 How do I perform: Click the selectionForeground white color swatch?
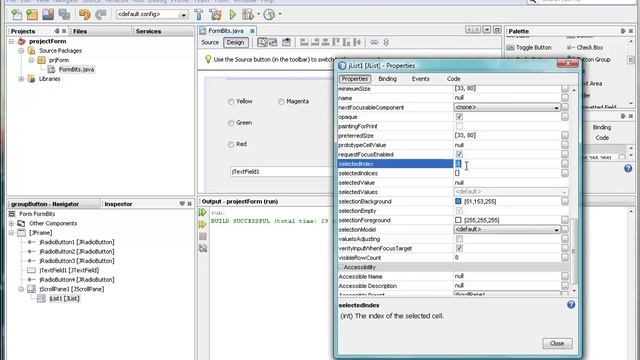pyautogui.click(x=458, y=220)
